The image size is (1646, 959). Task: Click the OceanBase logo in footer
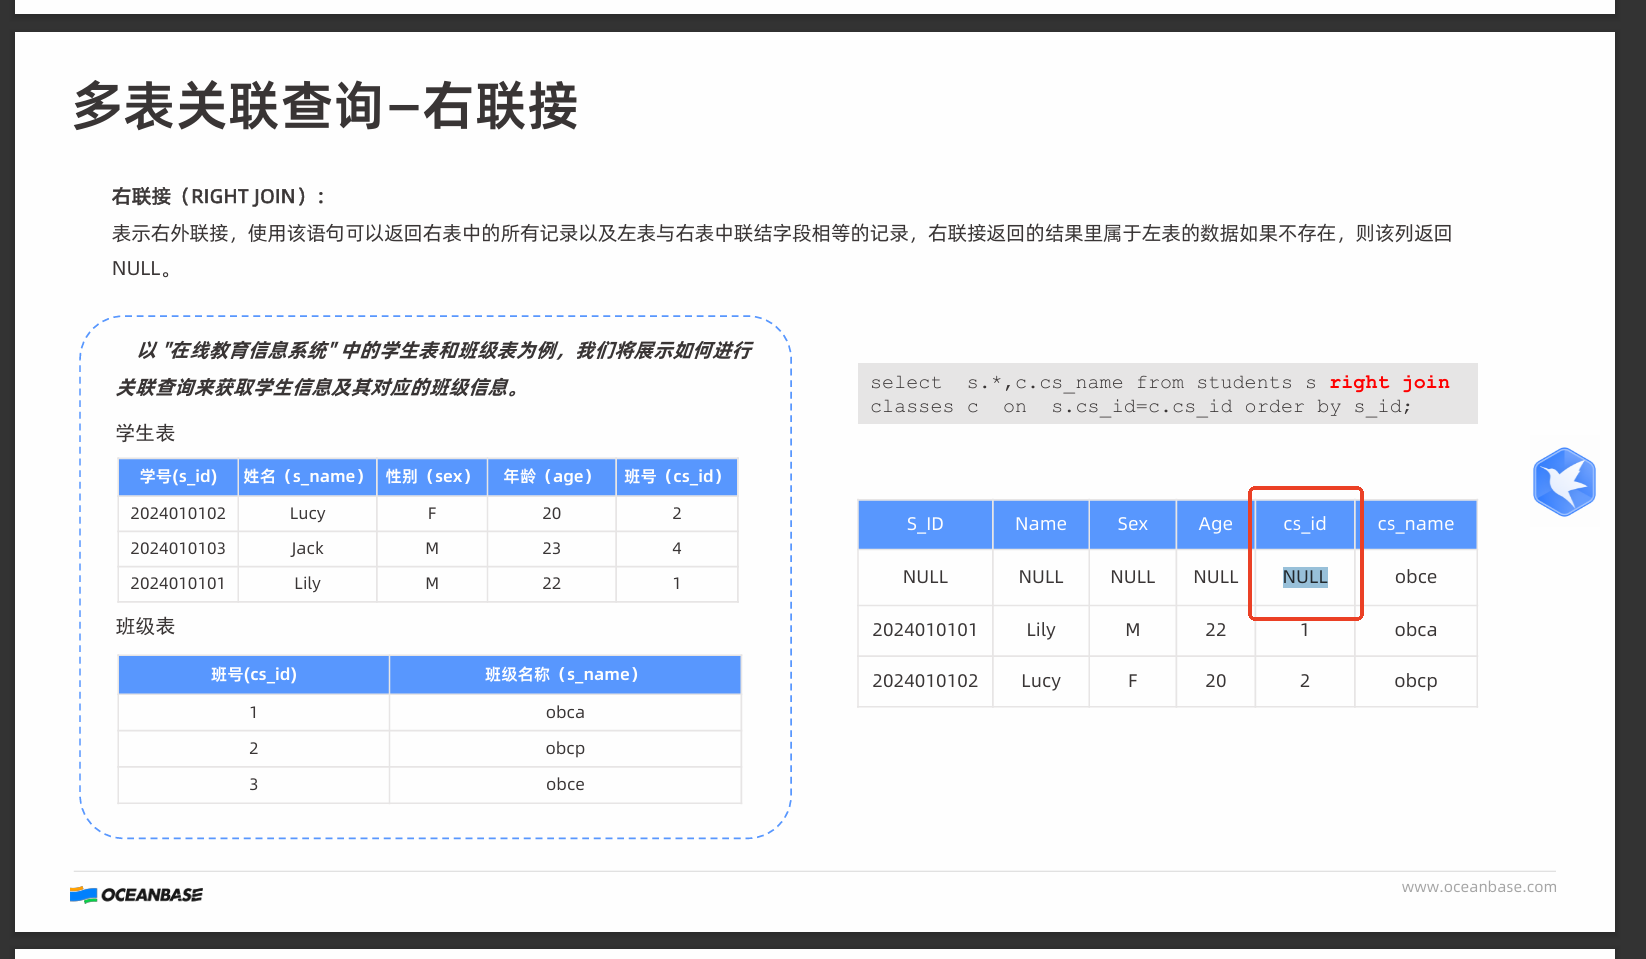136,894
